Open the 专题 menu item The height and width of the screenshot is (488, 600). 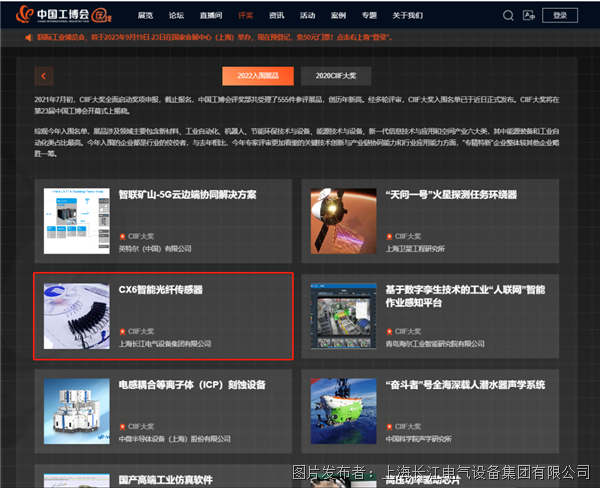[369, 16]
